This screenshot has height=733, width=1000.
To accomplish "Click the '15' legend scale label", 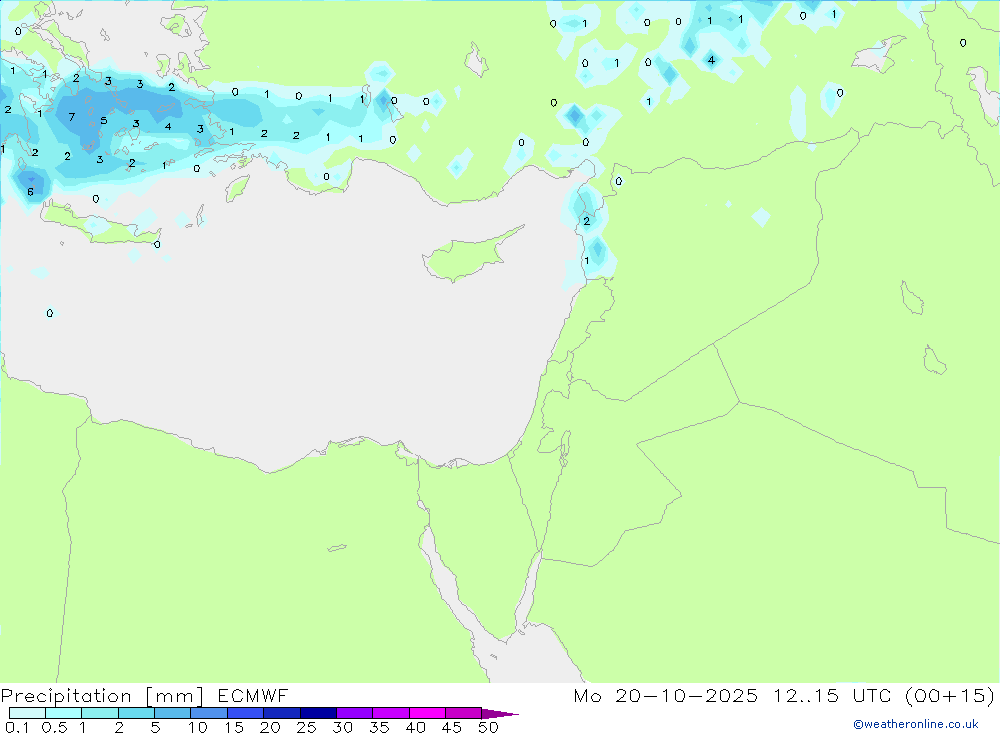I will coord(234,727).
